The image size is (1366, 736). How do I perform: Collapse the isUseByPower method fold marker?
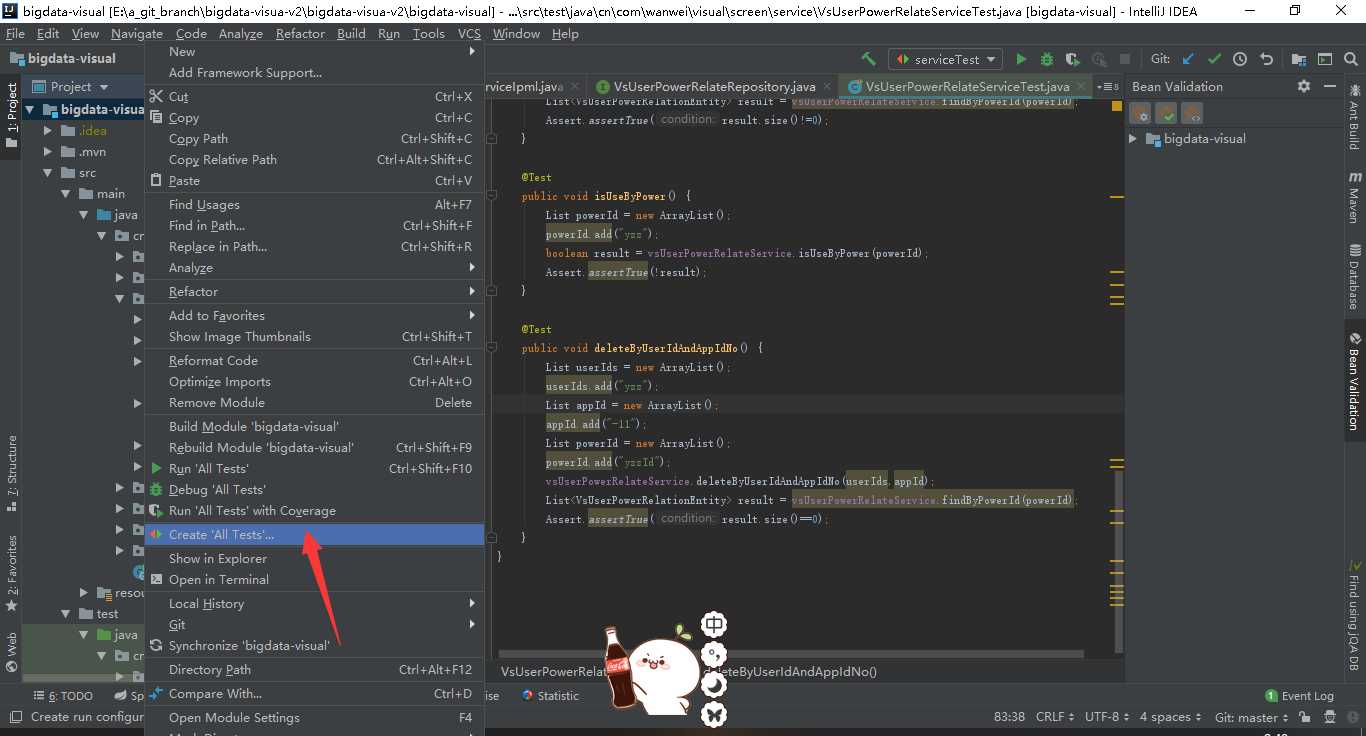point(493,196)
